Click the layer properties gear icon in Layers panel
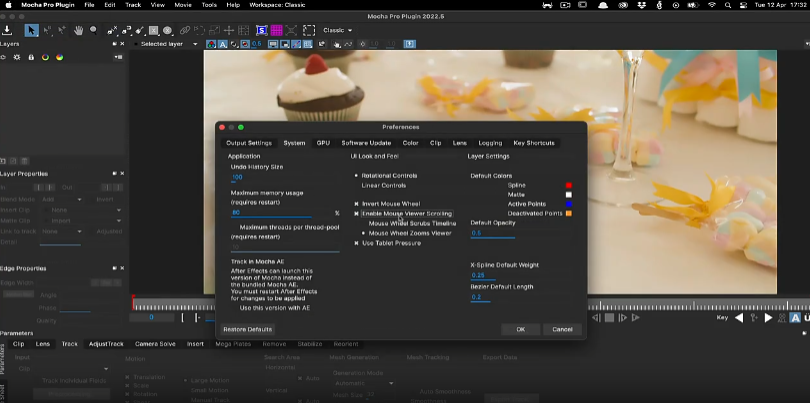The height and width of the screenshot is (403, 810). coord(17,57)
